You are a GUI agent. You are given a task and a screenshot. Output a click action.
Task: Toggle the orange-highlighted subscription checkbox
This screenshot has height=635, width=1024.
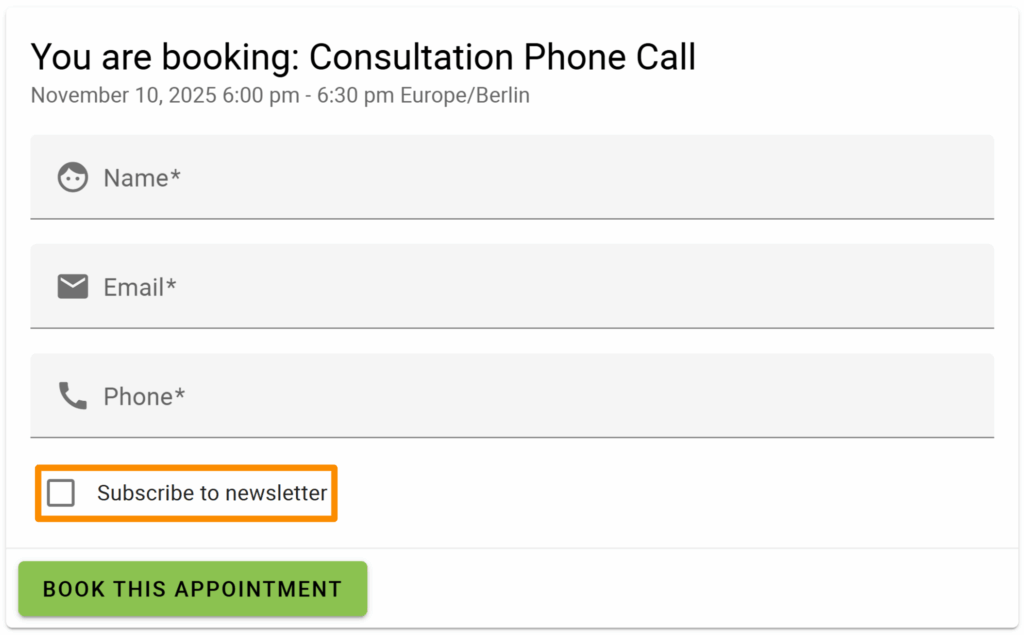61,493
